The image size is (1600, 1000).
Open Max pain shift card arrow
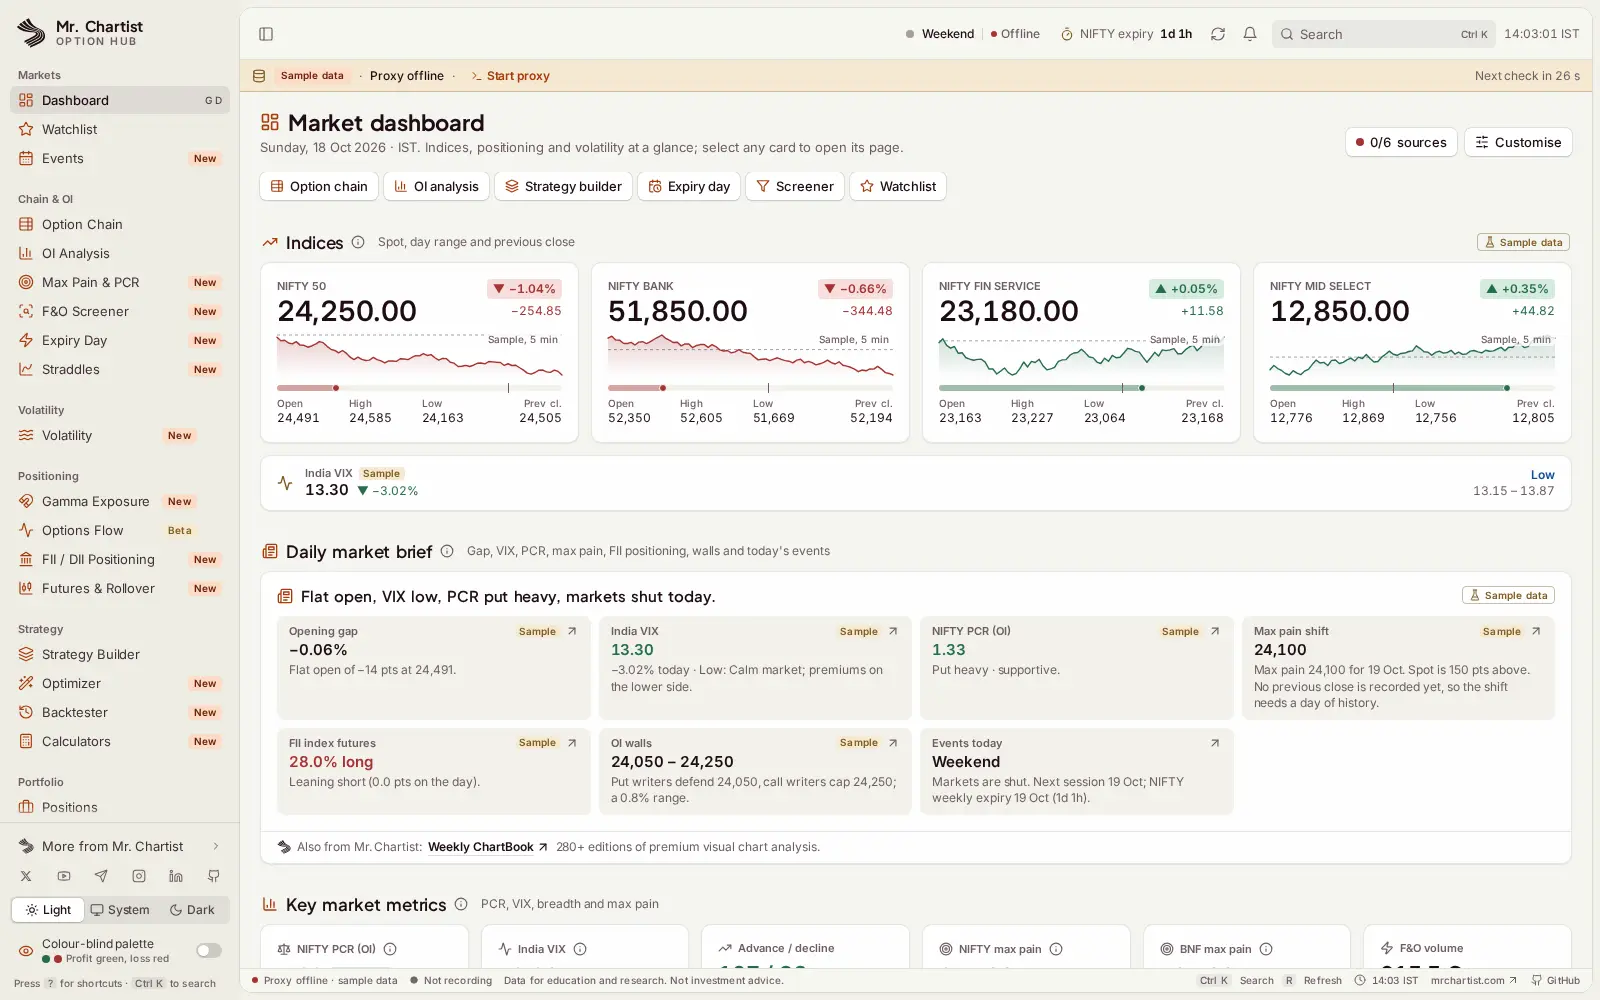[1536, 631]
